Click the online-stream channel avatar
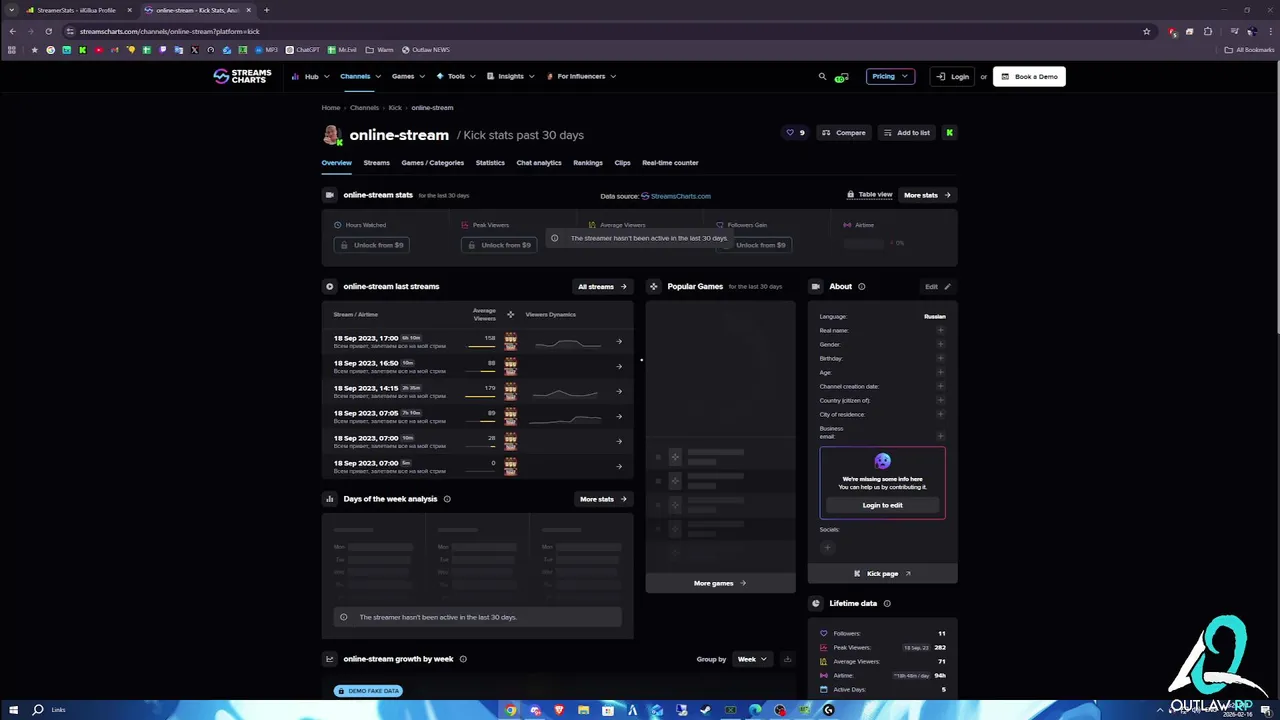The height and width of the screenshot is (720, 1280). pos(332,135)
